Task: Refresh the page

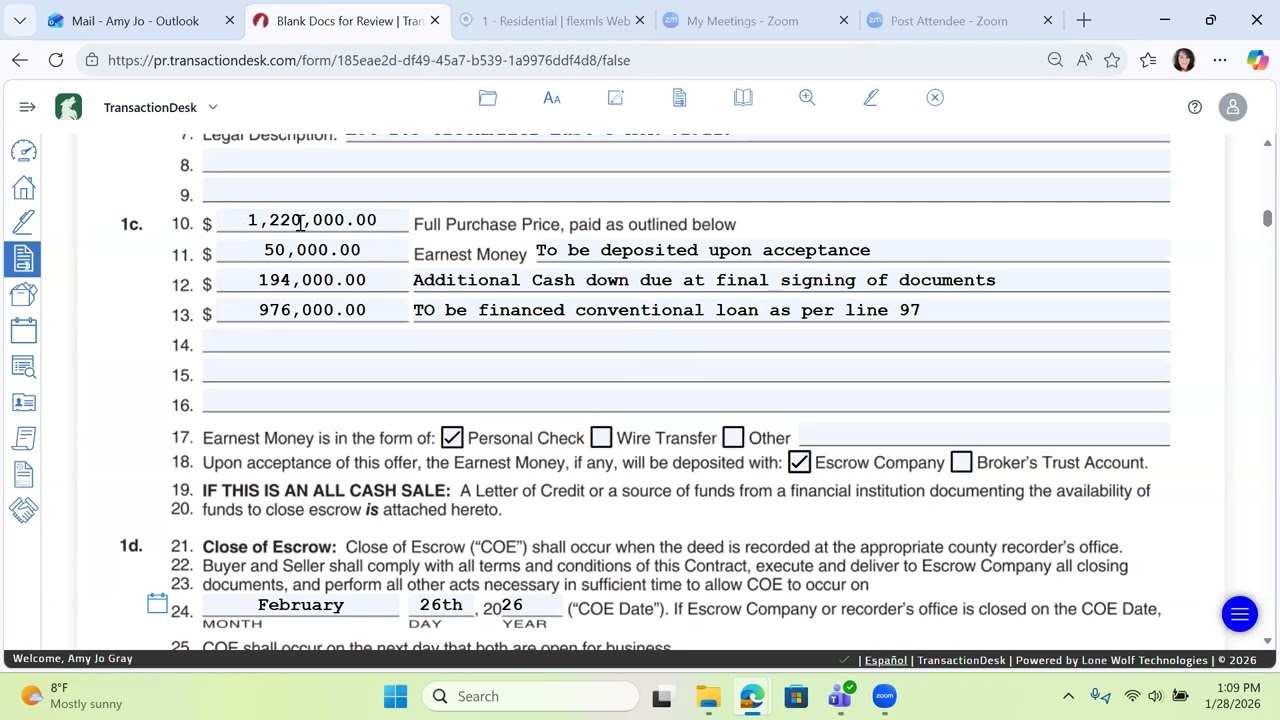Action: click(x=56, y=60)
